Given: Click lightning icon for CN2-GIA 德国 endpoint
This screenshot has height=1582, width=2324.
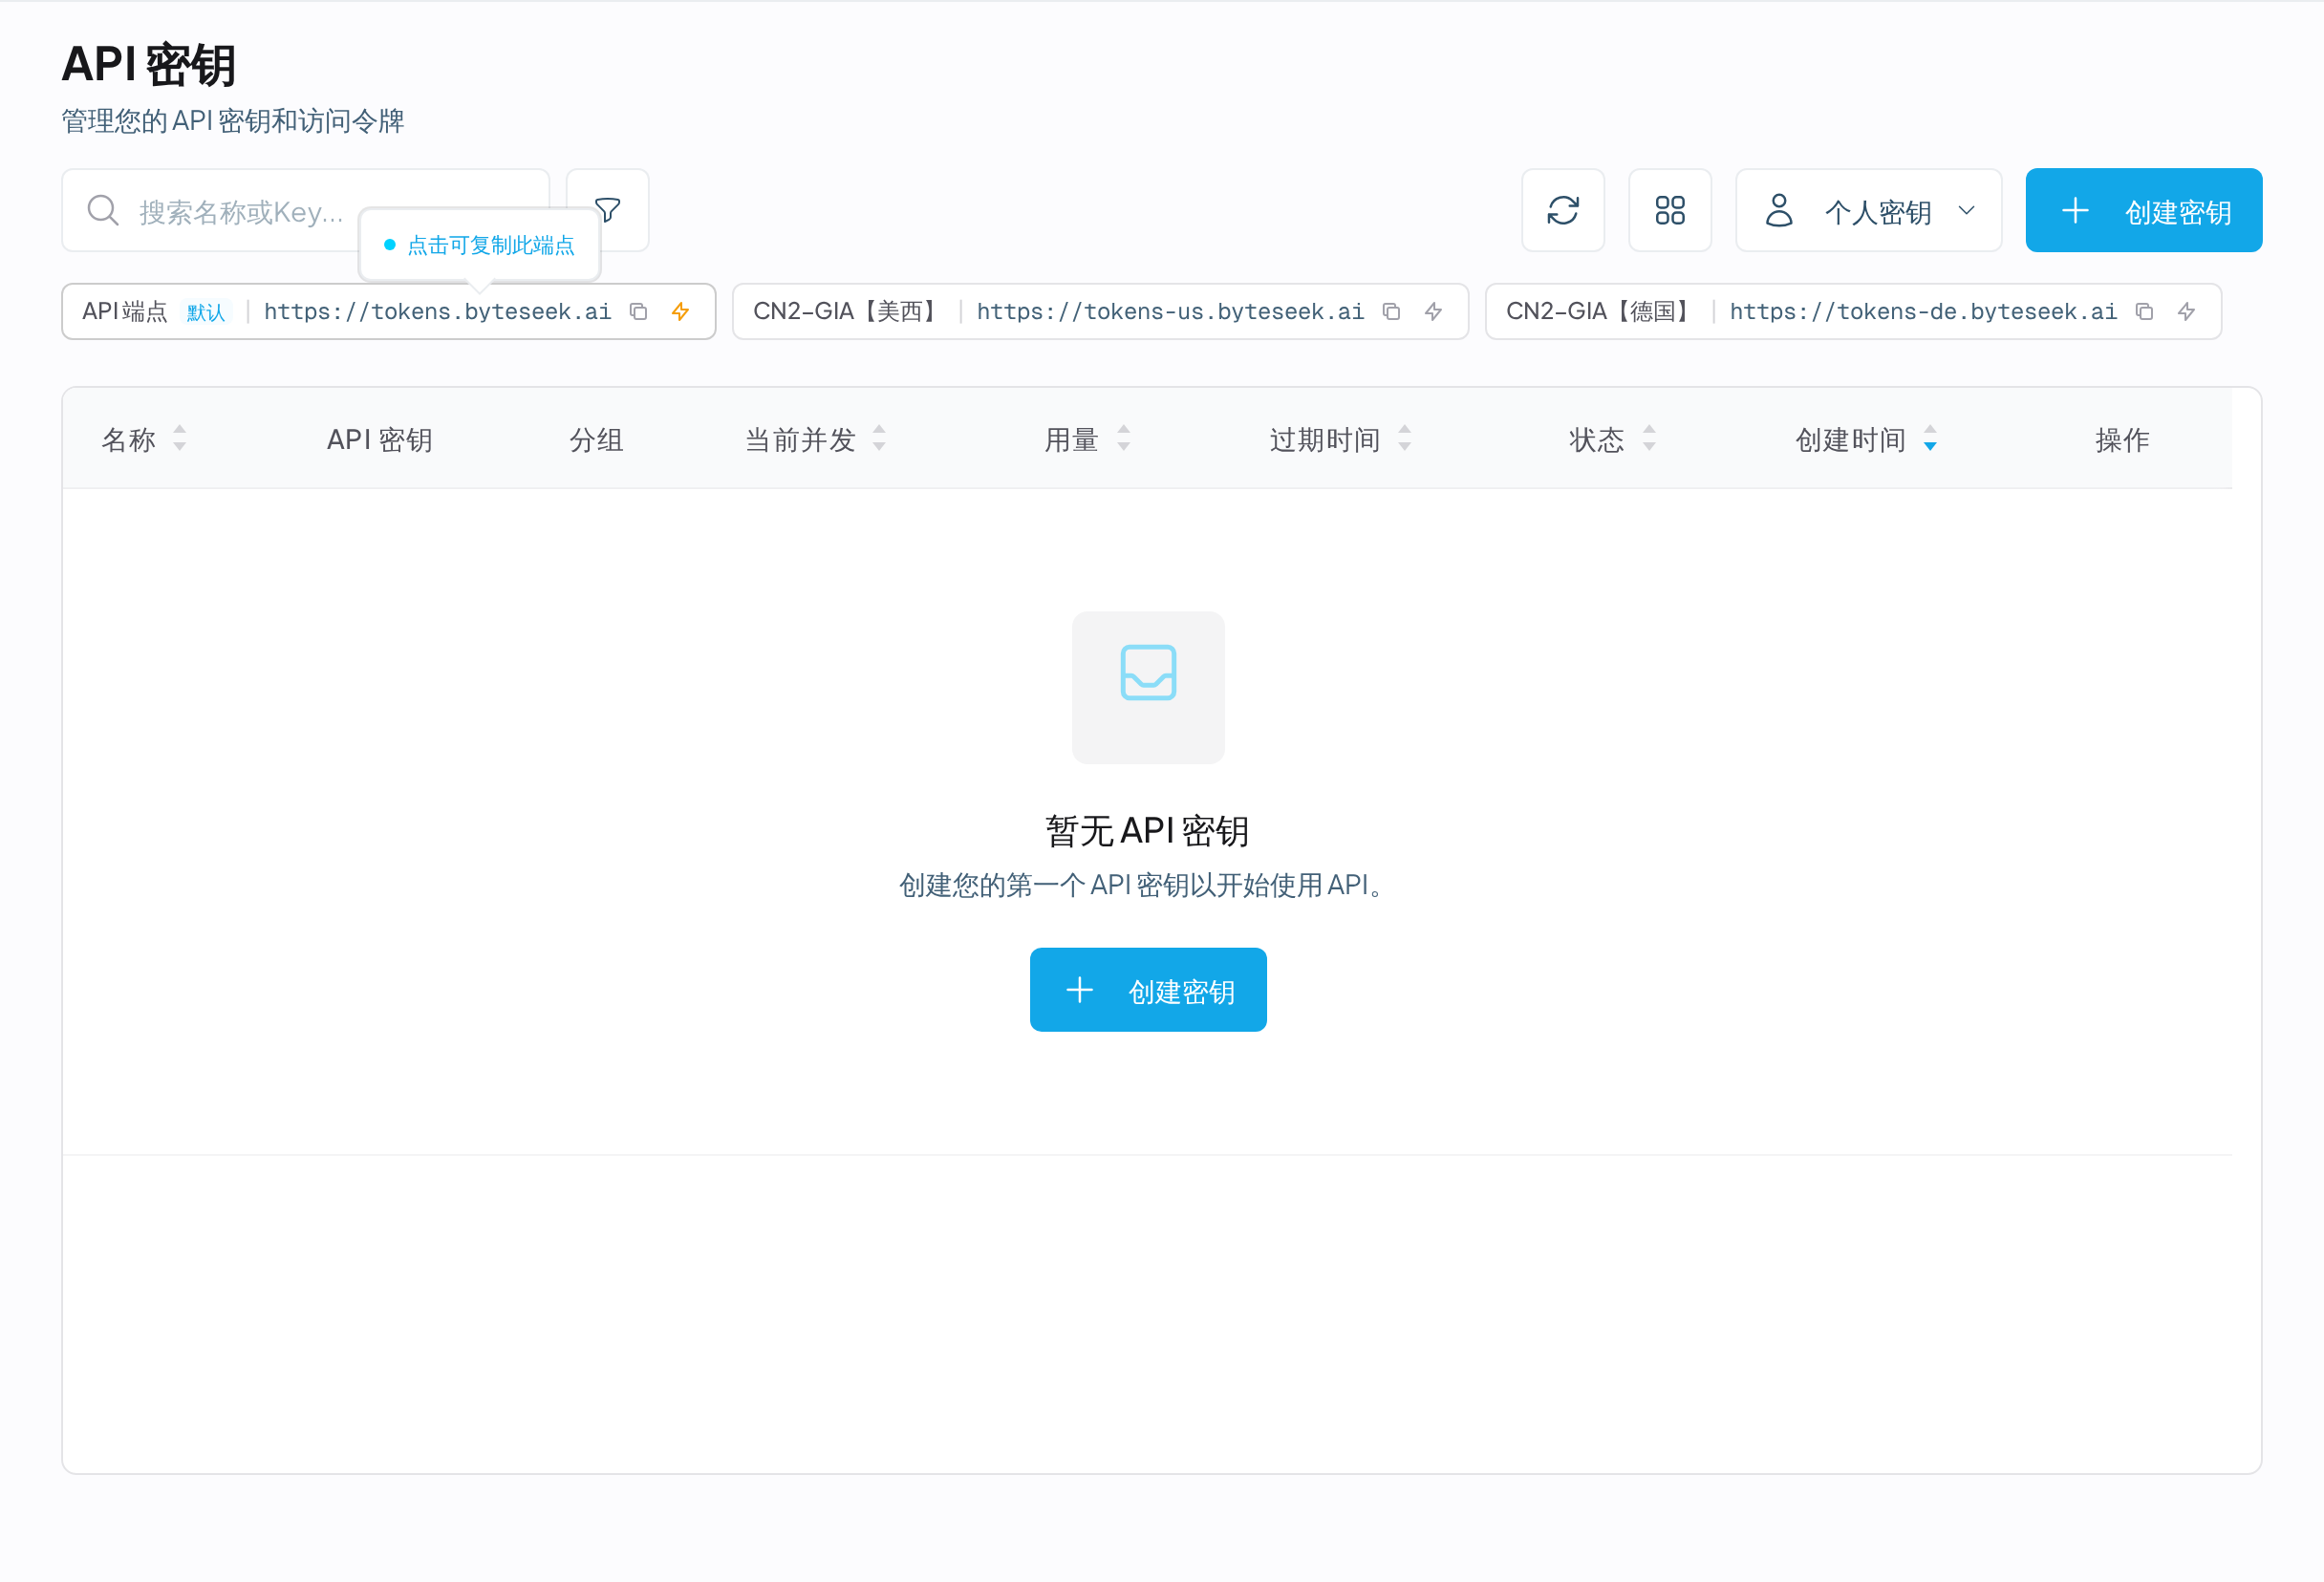Looking at the screenshot, I should 2186,312.
